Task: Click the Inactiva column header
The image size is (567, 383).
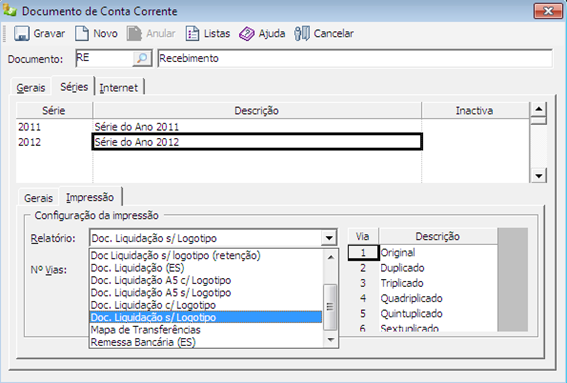Action: click(474, 110)
